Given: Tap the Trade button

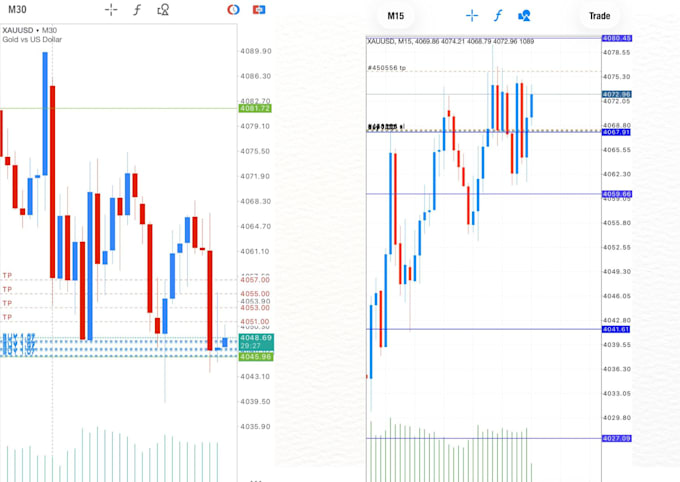Looking at the screenshot, I should click(x=599, y=16).
